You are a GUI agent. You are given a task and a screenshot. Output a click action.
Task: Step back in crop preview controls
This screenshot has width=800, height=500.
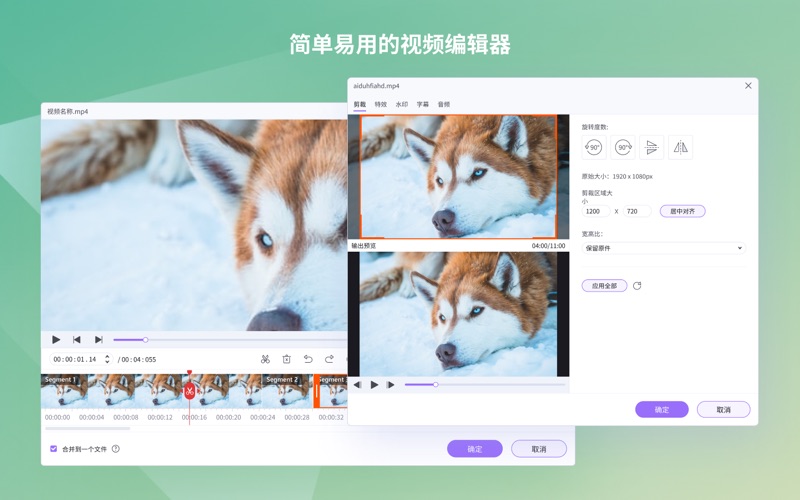[357, 385]
